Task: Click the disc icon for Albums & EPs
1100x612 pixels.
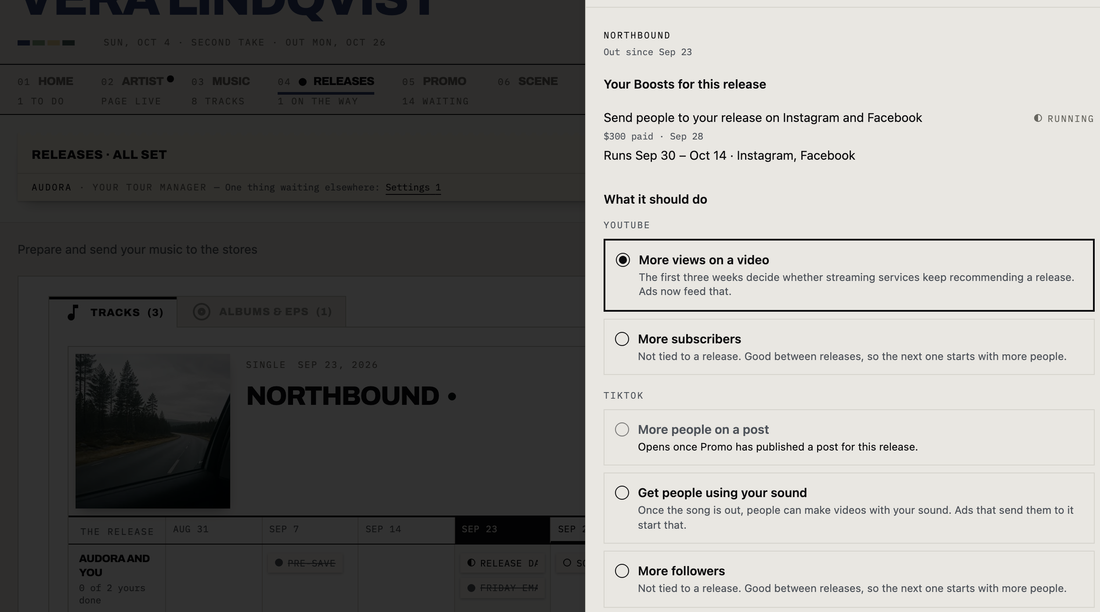Action: click(201, 312)
